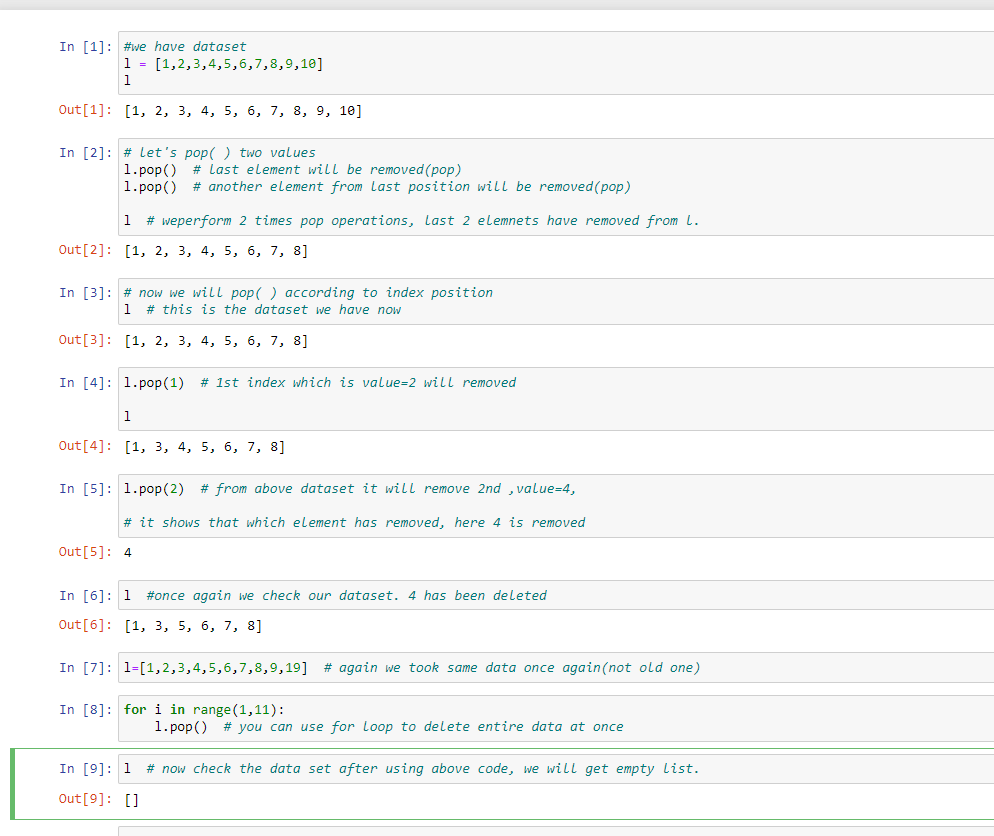This screenshot has width=994, height=836.
Task: Click the In [8]: prompt label
Action: click(86, 710)
